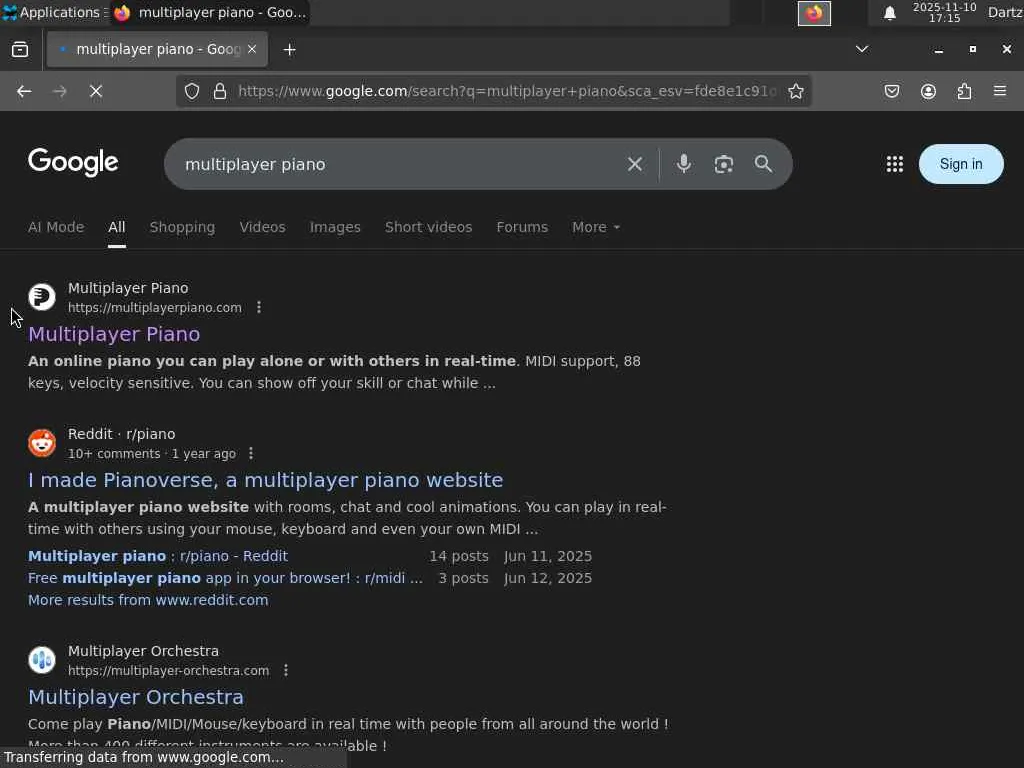Click the multiplayer-orchestra.com URL text
1024x768 pixels.
[168, 671]
